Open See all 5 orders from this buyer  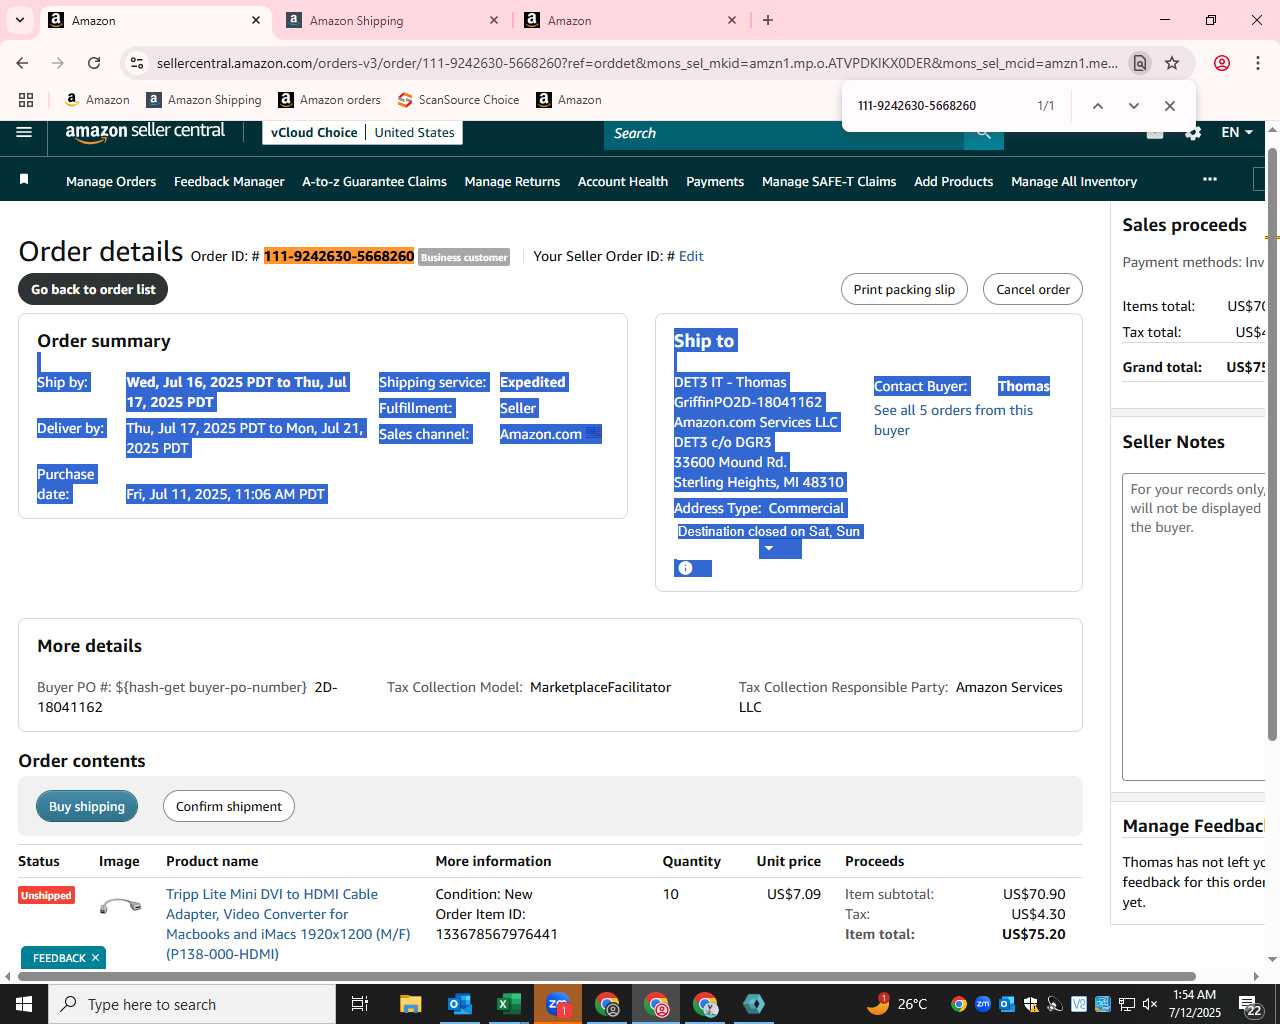(953, 420)
